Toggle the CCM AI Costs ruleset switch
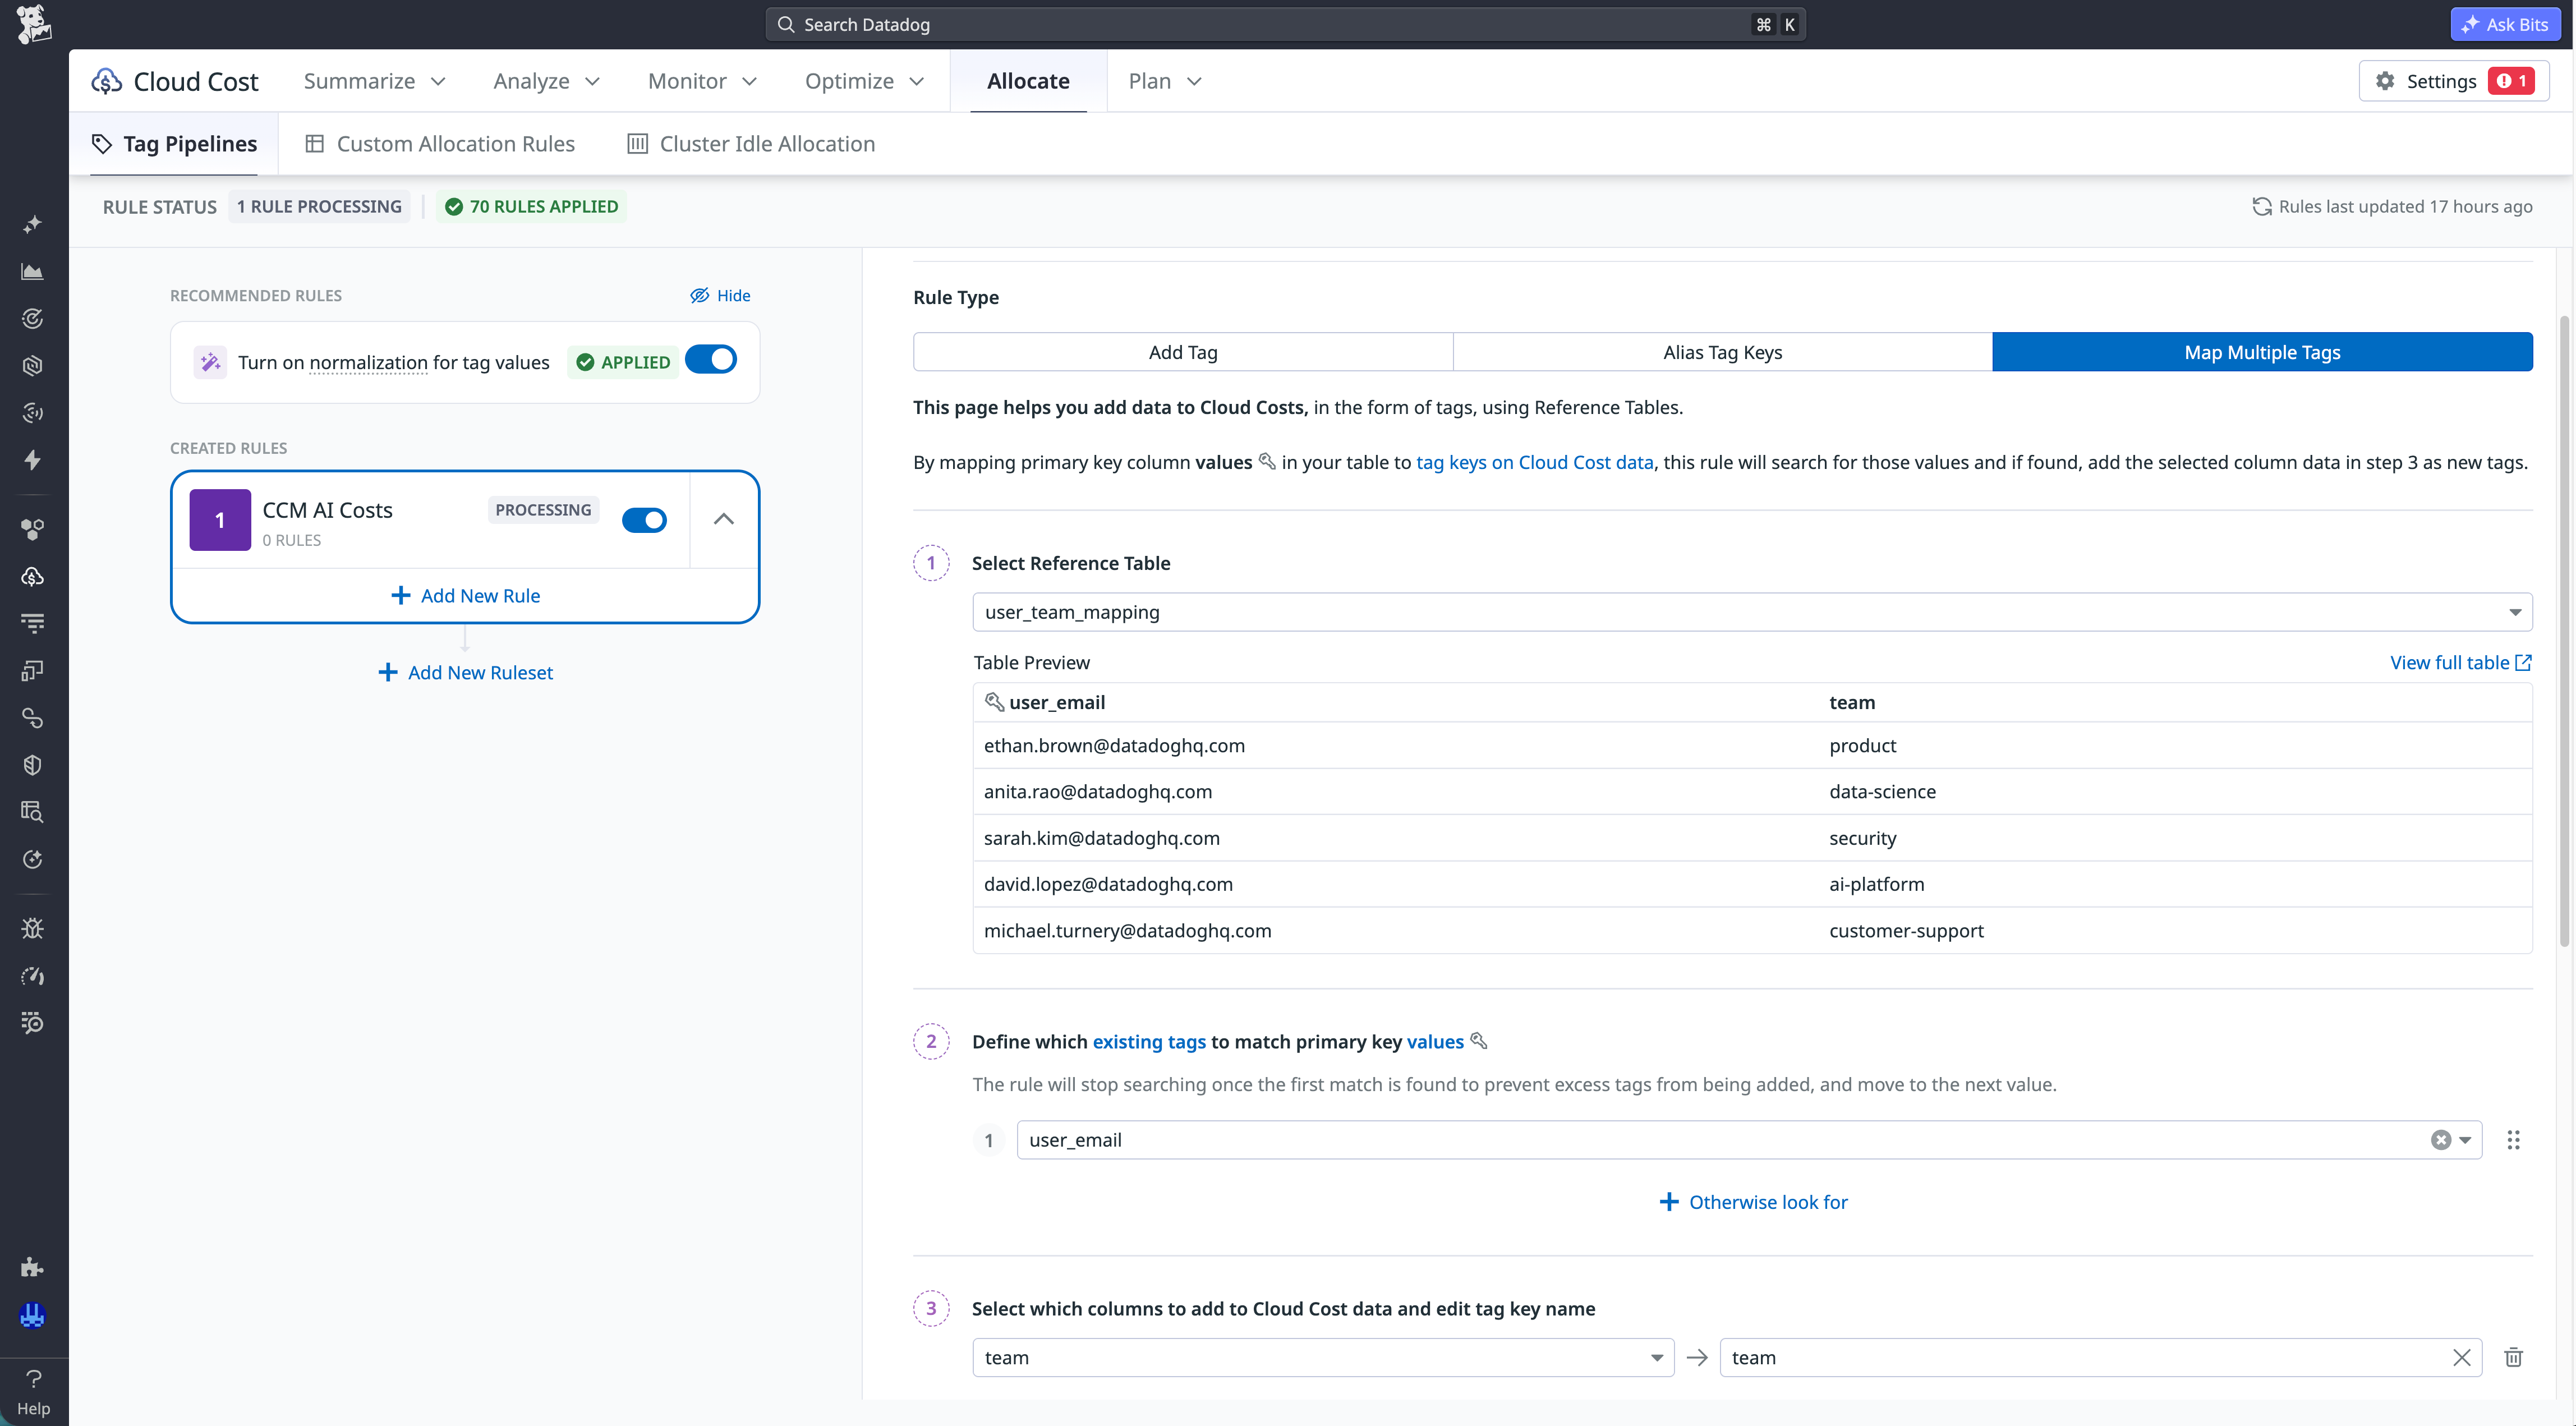2576x1426 pixels. (644, 520)
